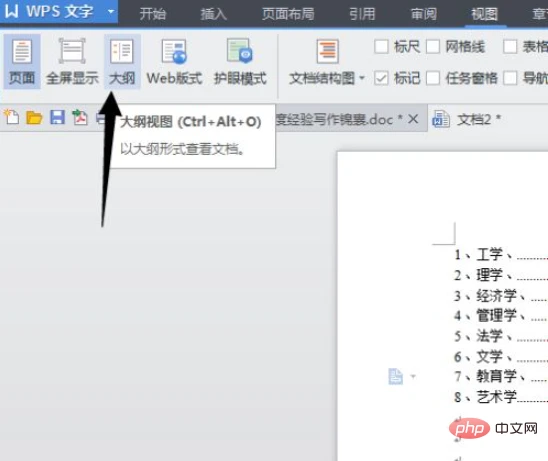Click the paste options icon beside text
The height and width of the screenshot is (461, 548).
pos(396,377)
